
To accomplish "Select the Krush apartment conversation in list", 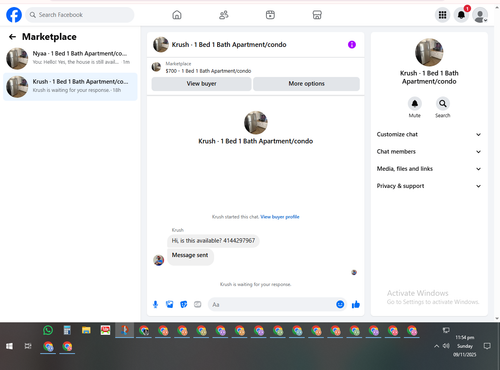I will coord(70,86).
